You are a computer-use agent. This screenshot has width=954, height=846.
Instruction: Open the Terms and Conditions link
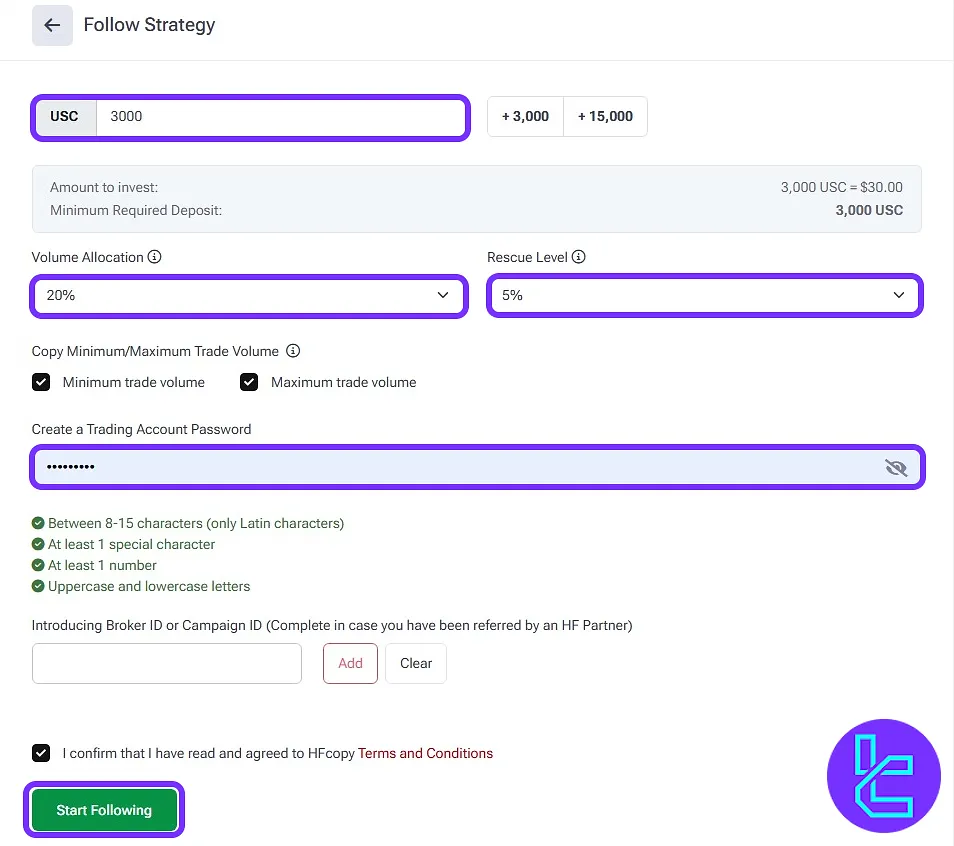pyautogui.click(x=425, y=753)
